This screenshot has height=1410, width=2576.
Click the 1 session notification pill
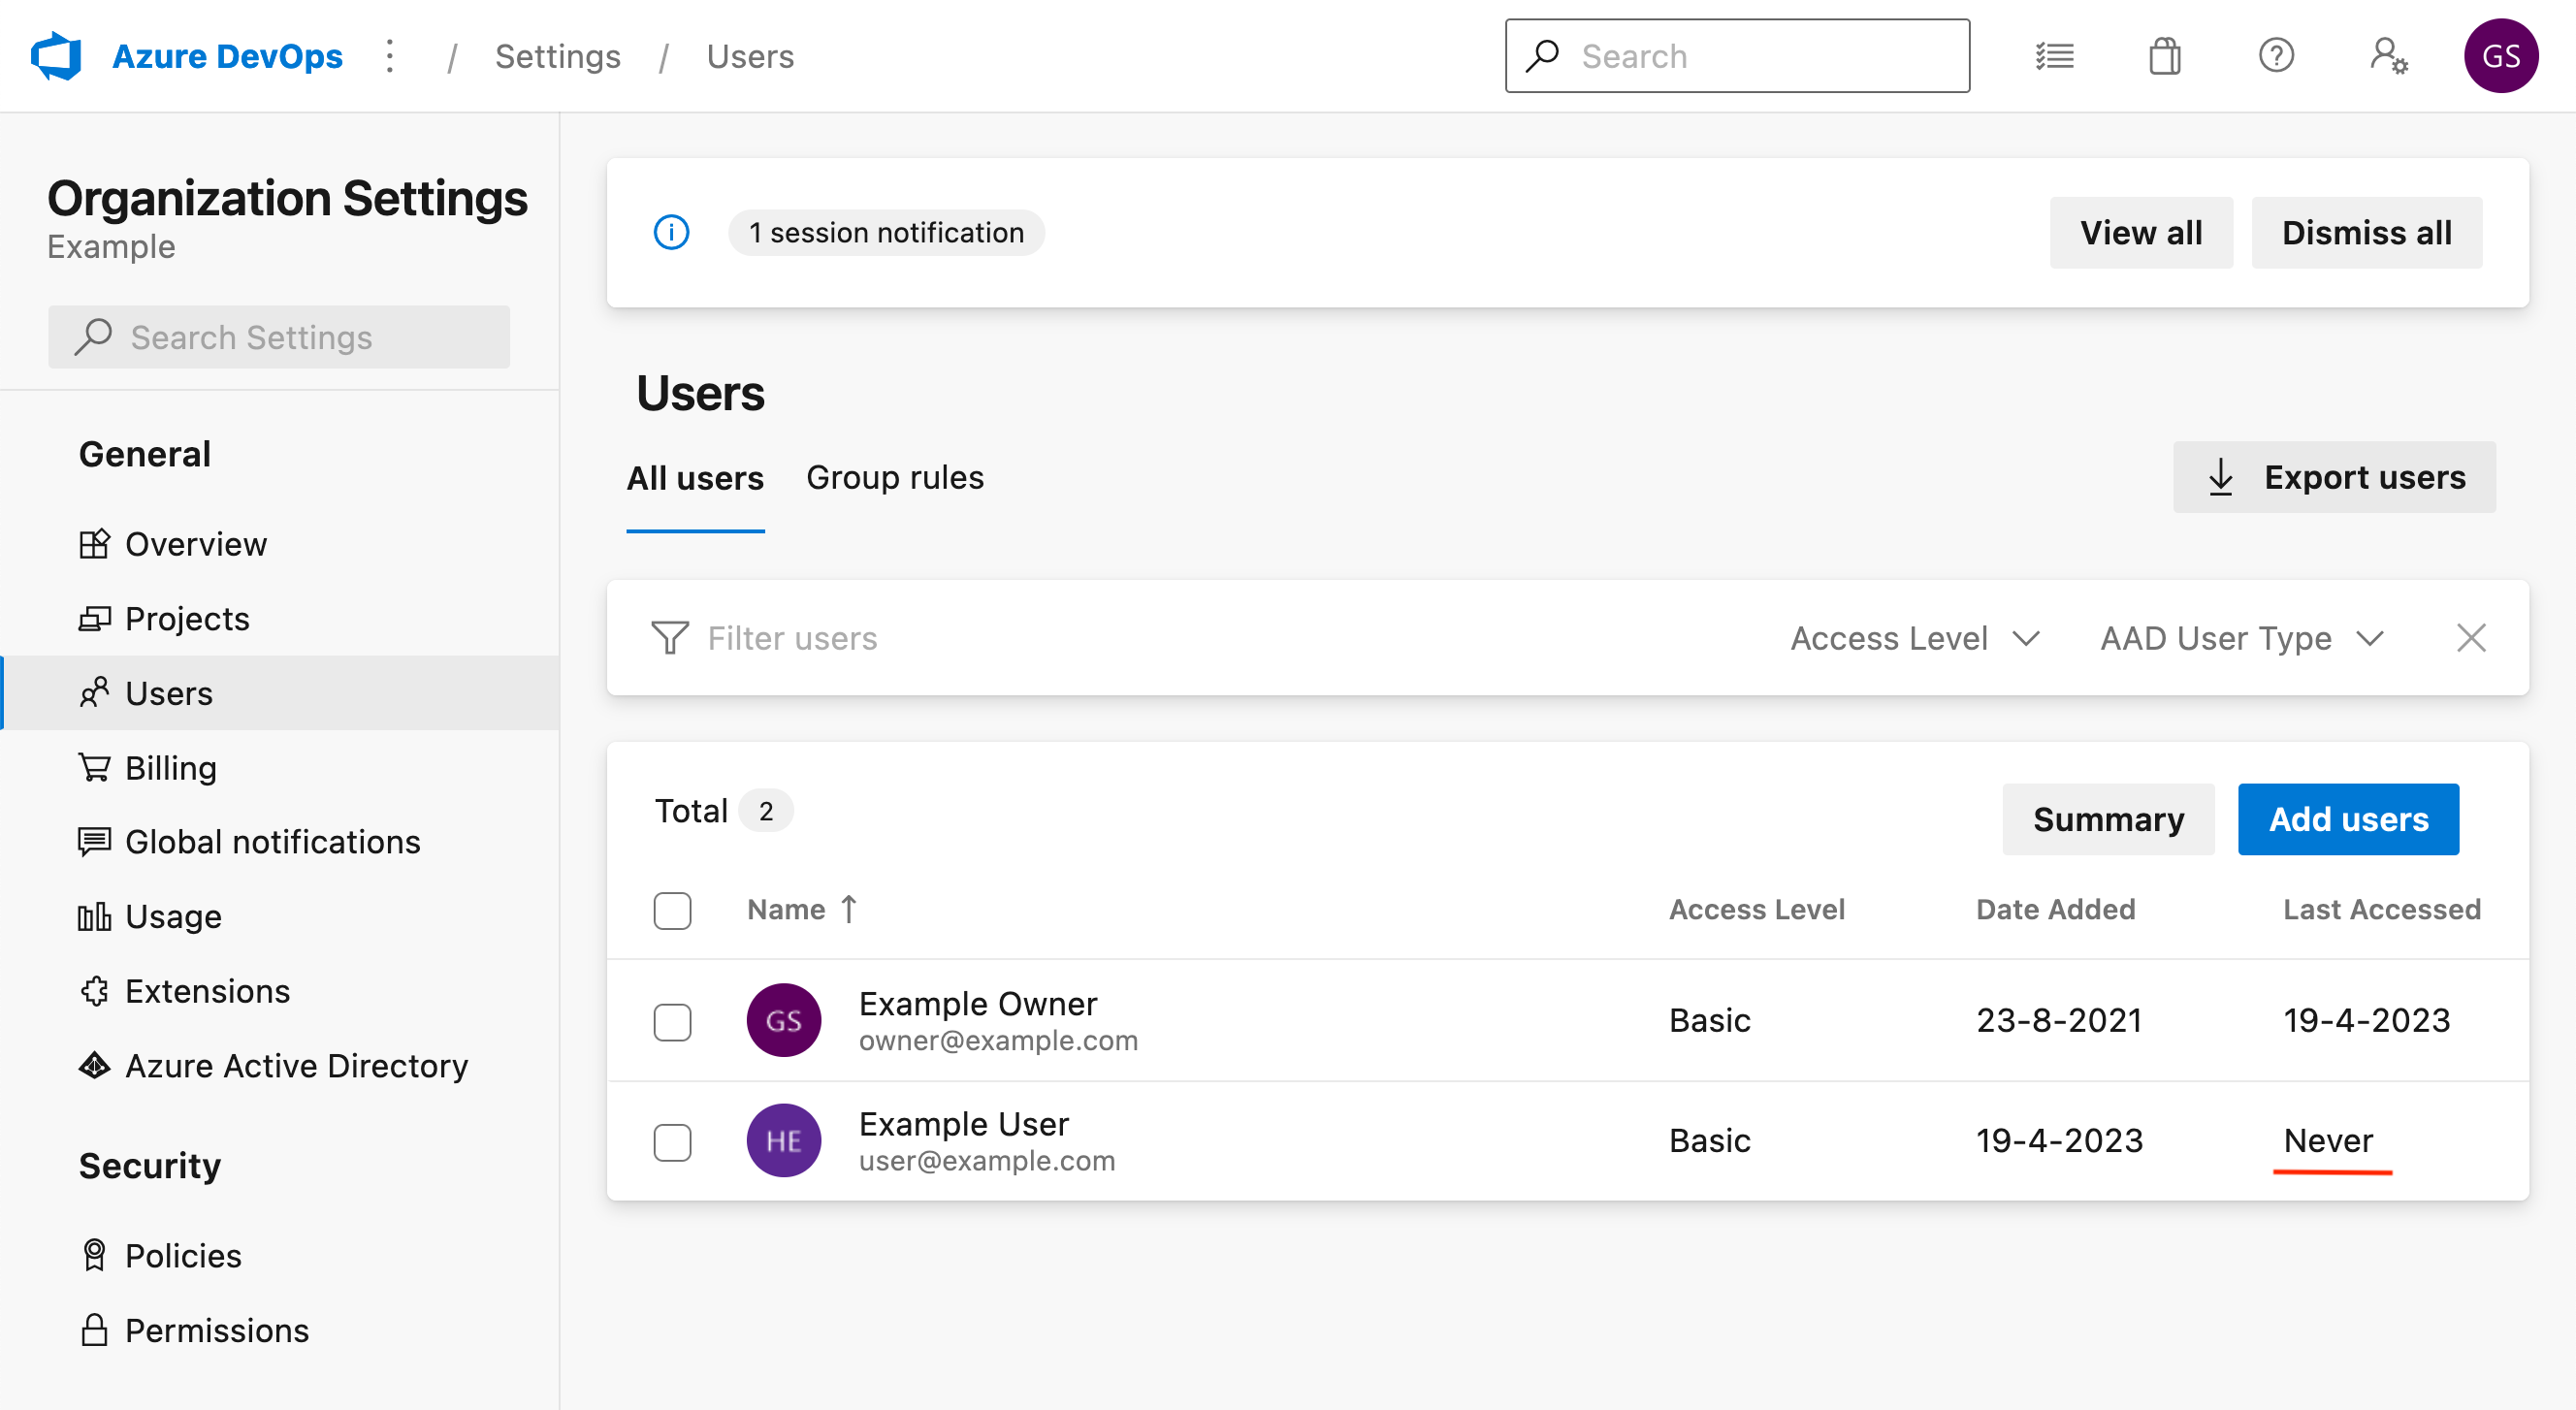coord(886,232)
